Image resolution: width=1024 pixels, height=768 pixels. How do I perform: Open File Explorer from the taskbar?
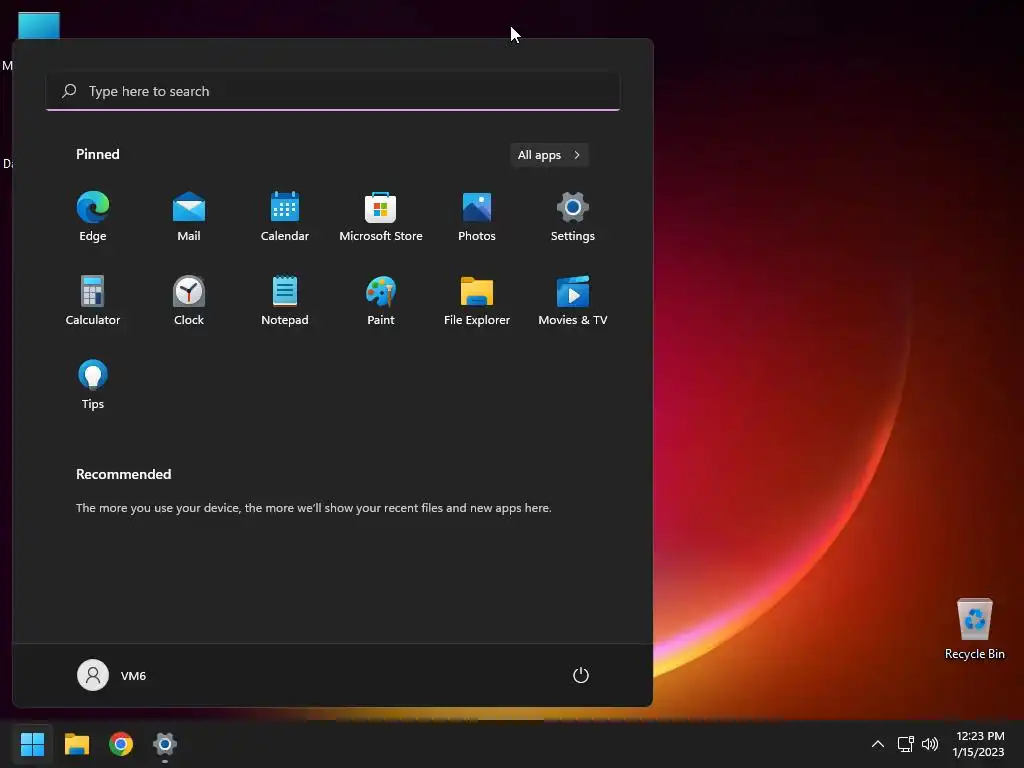tap(77, 744)
